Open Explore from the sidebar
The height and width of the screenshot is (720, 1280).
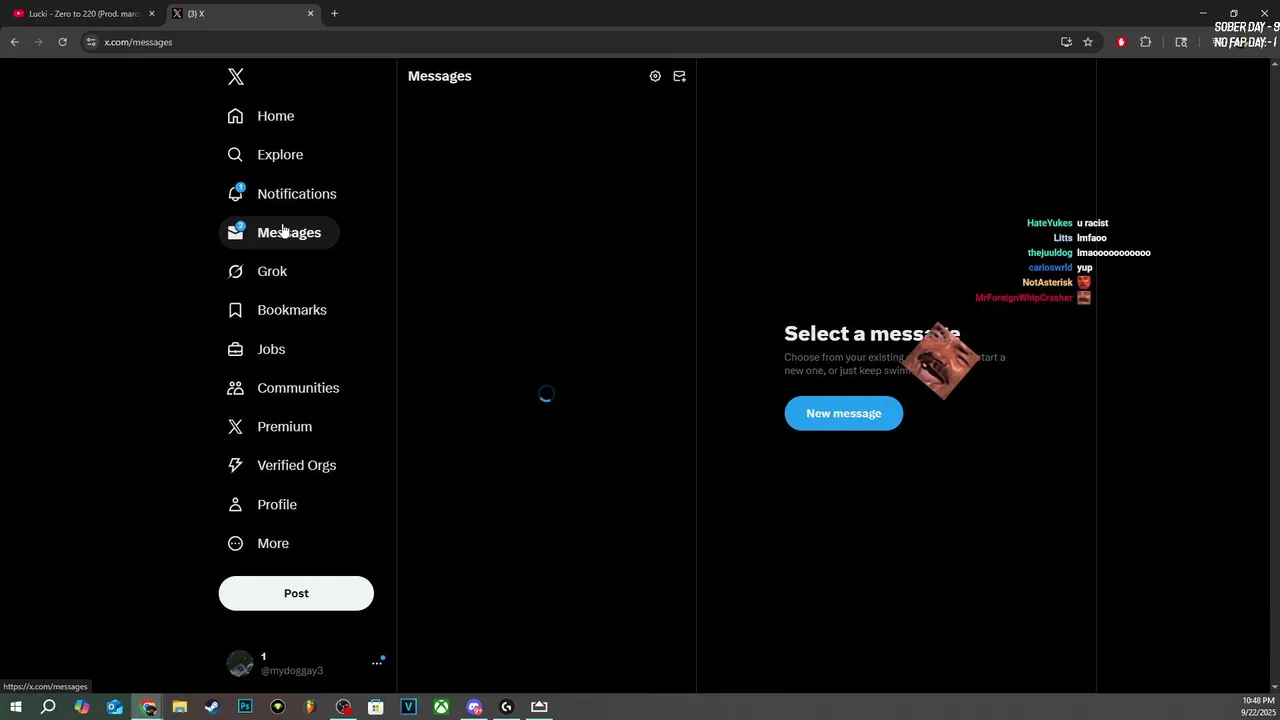pyautogui.click(x=265, y=155)
